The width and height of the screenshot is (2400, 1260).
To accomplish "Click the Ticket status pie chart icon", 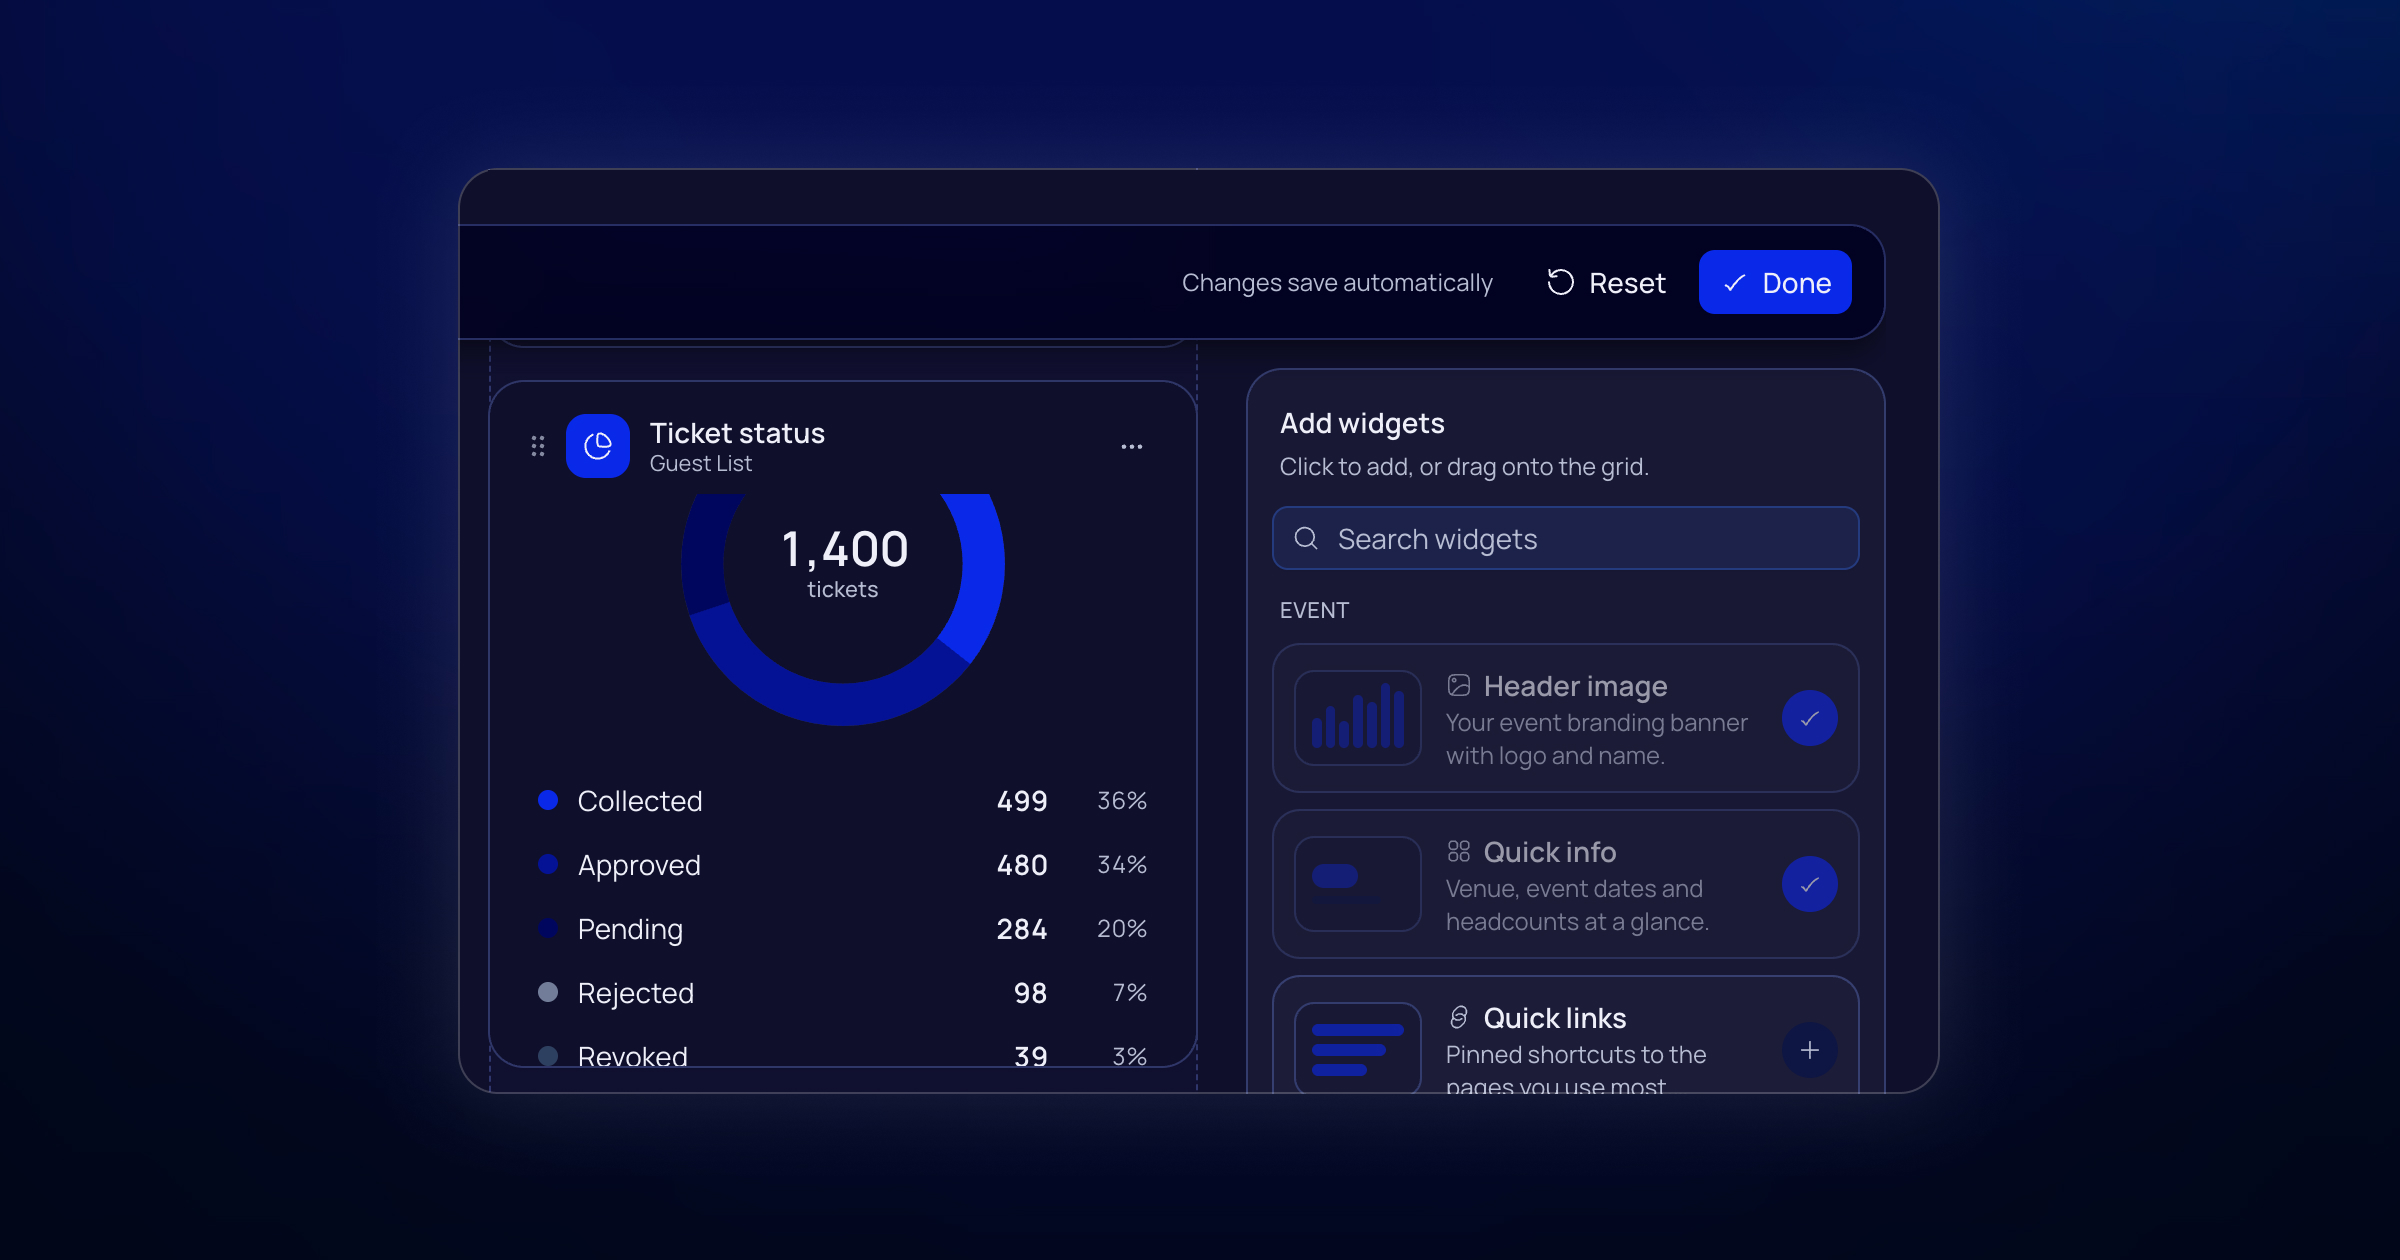I will pyautogui.click(x=598, y=446).
